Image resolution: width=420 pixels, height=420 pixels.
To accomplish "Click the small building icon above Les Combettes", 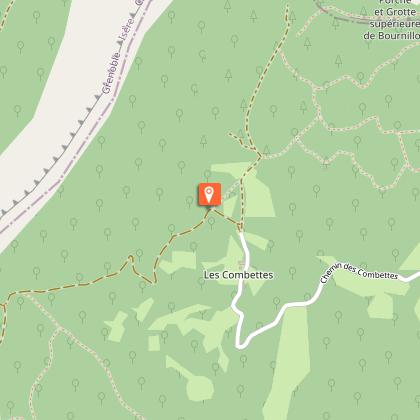I will (241, 265).
